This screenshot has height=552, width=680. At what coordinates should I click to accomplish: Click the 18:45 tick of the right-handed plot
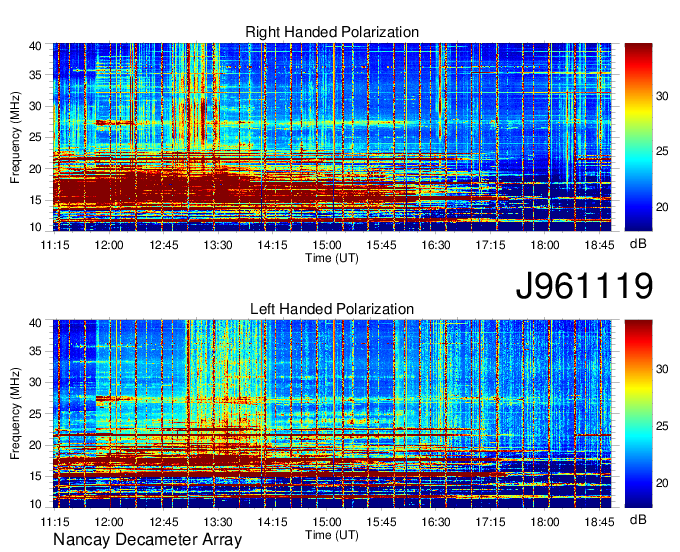[599, 245]
